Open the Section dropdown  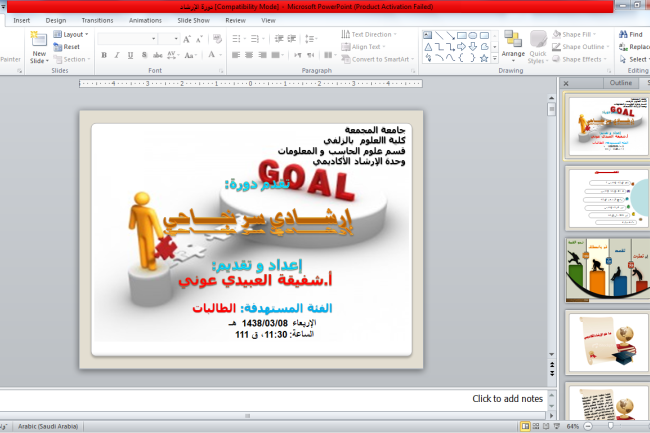click(x=72, y=59)
